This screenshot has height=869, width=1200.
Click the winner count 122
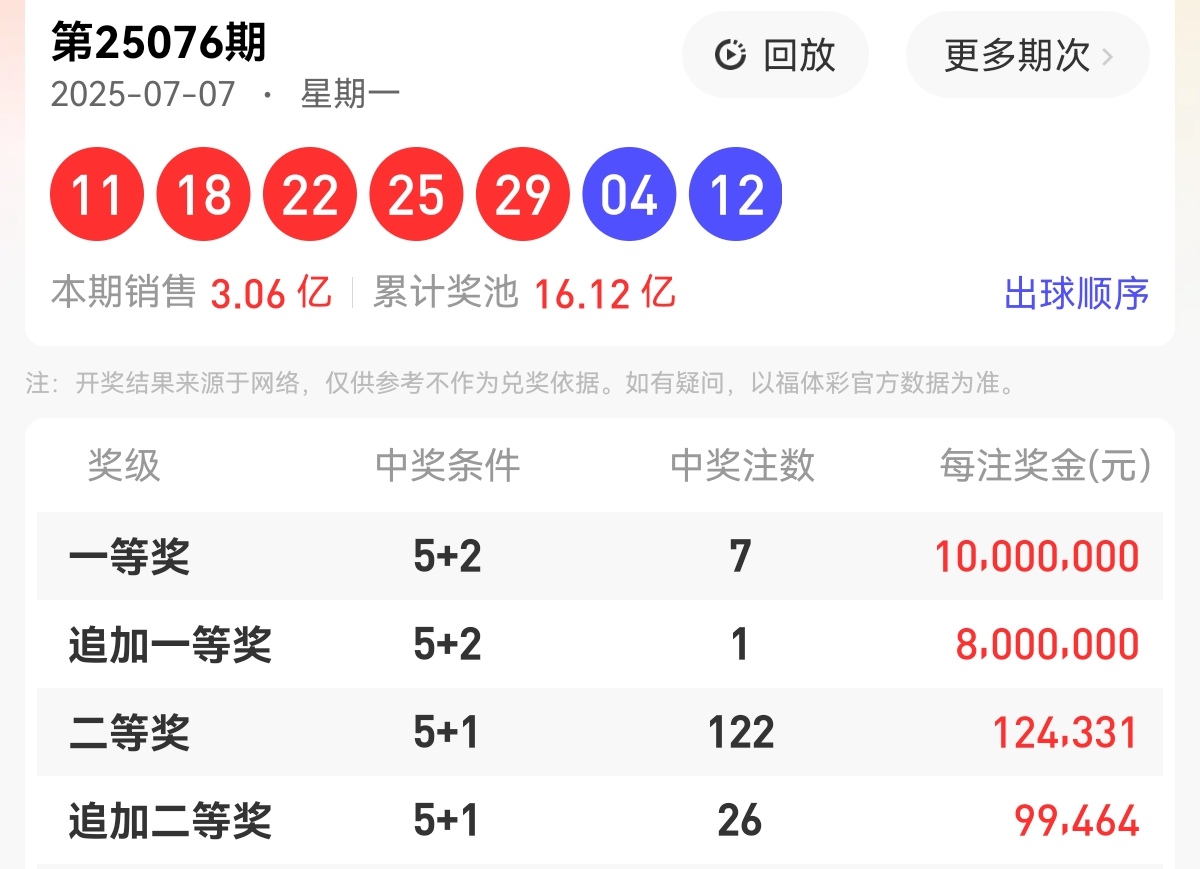(x=741, y=733)
